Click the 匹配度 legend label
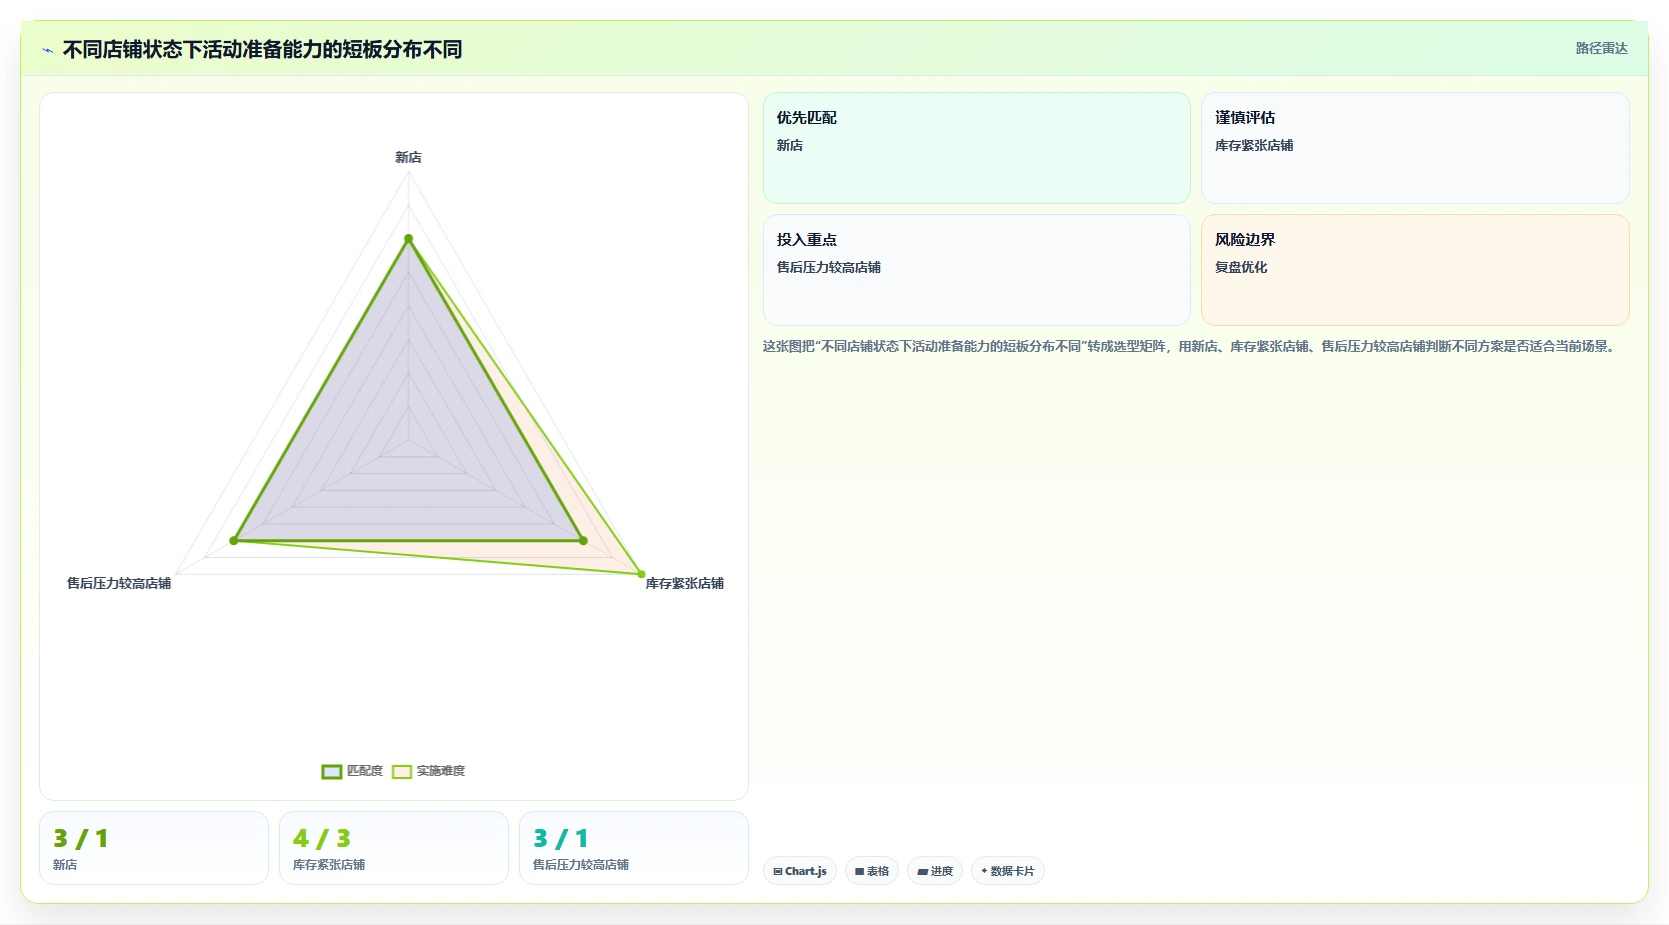This screenshot has width=1669, height=925. tap(365, 771)
